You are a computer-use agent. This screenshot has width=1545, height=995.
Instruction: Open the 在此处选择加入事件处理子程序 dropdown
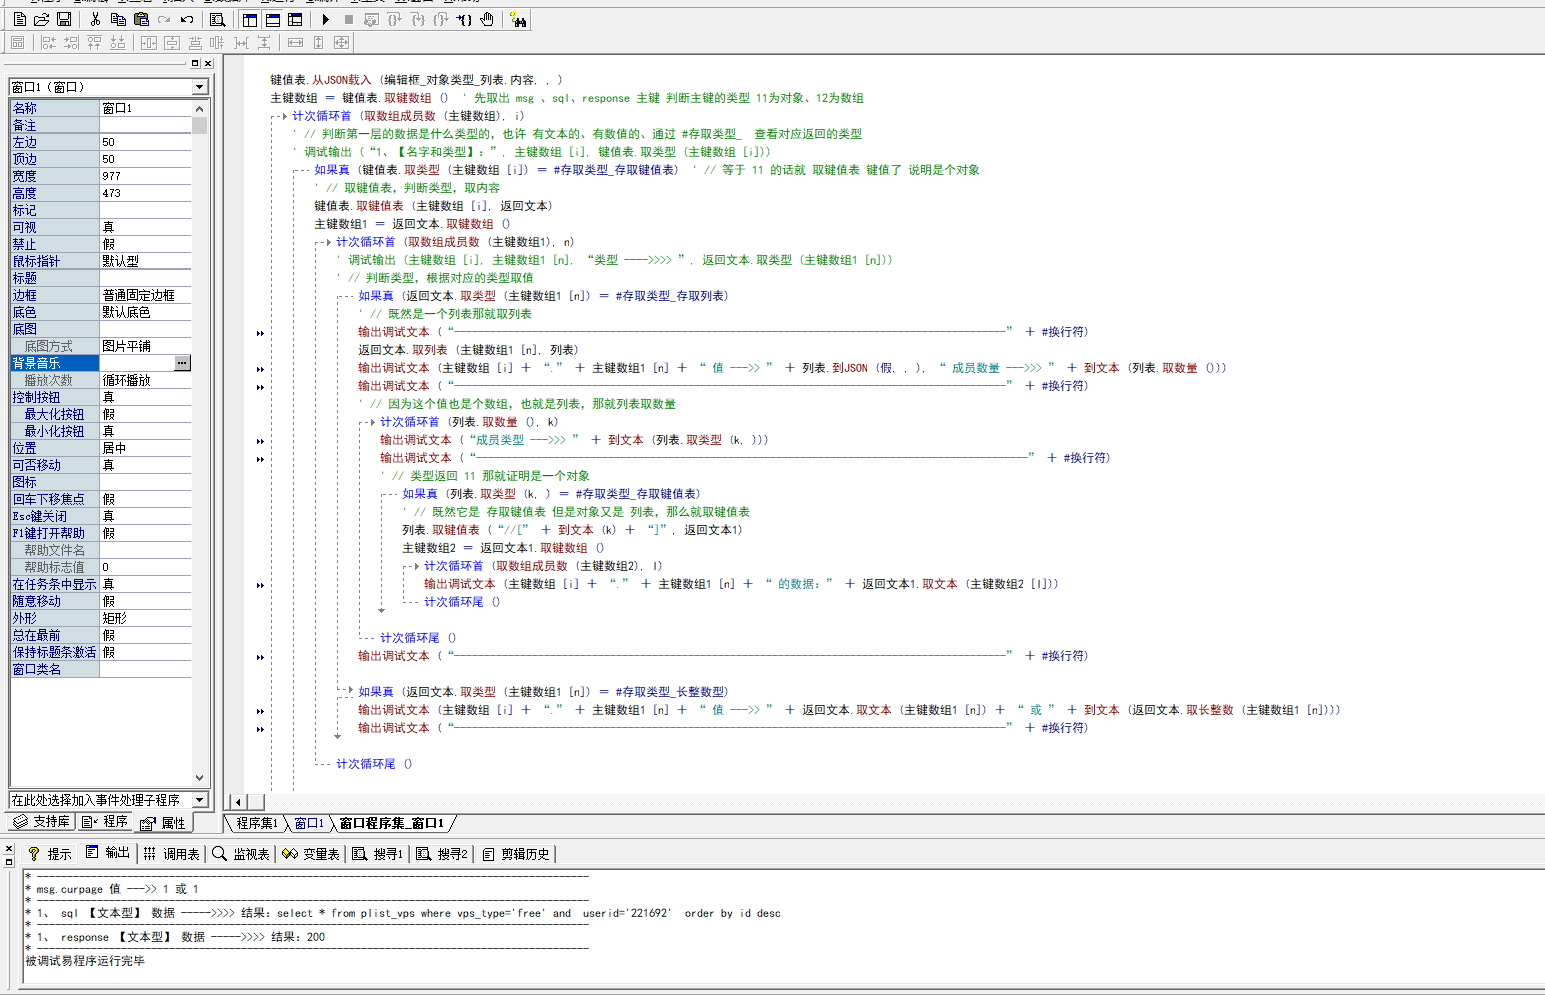(199, 800)
